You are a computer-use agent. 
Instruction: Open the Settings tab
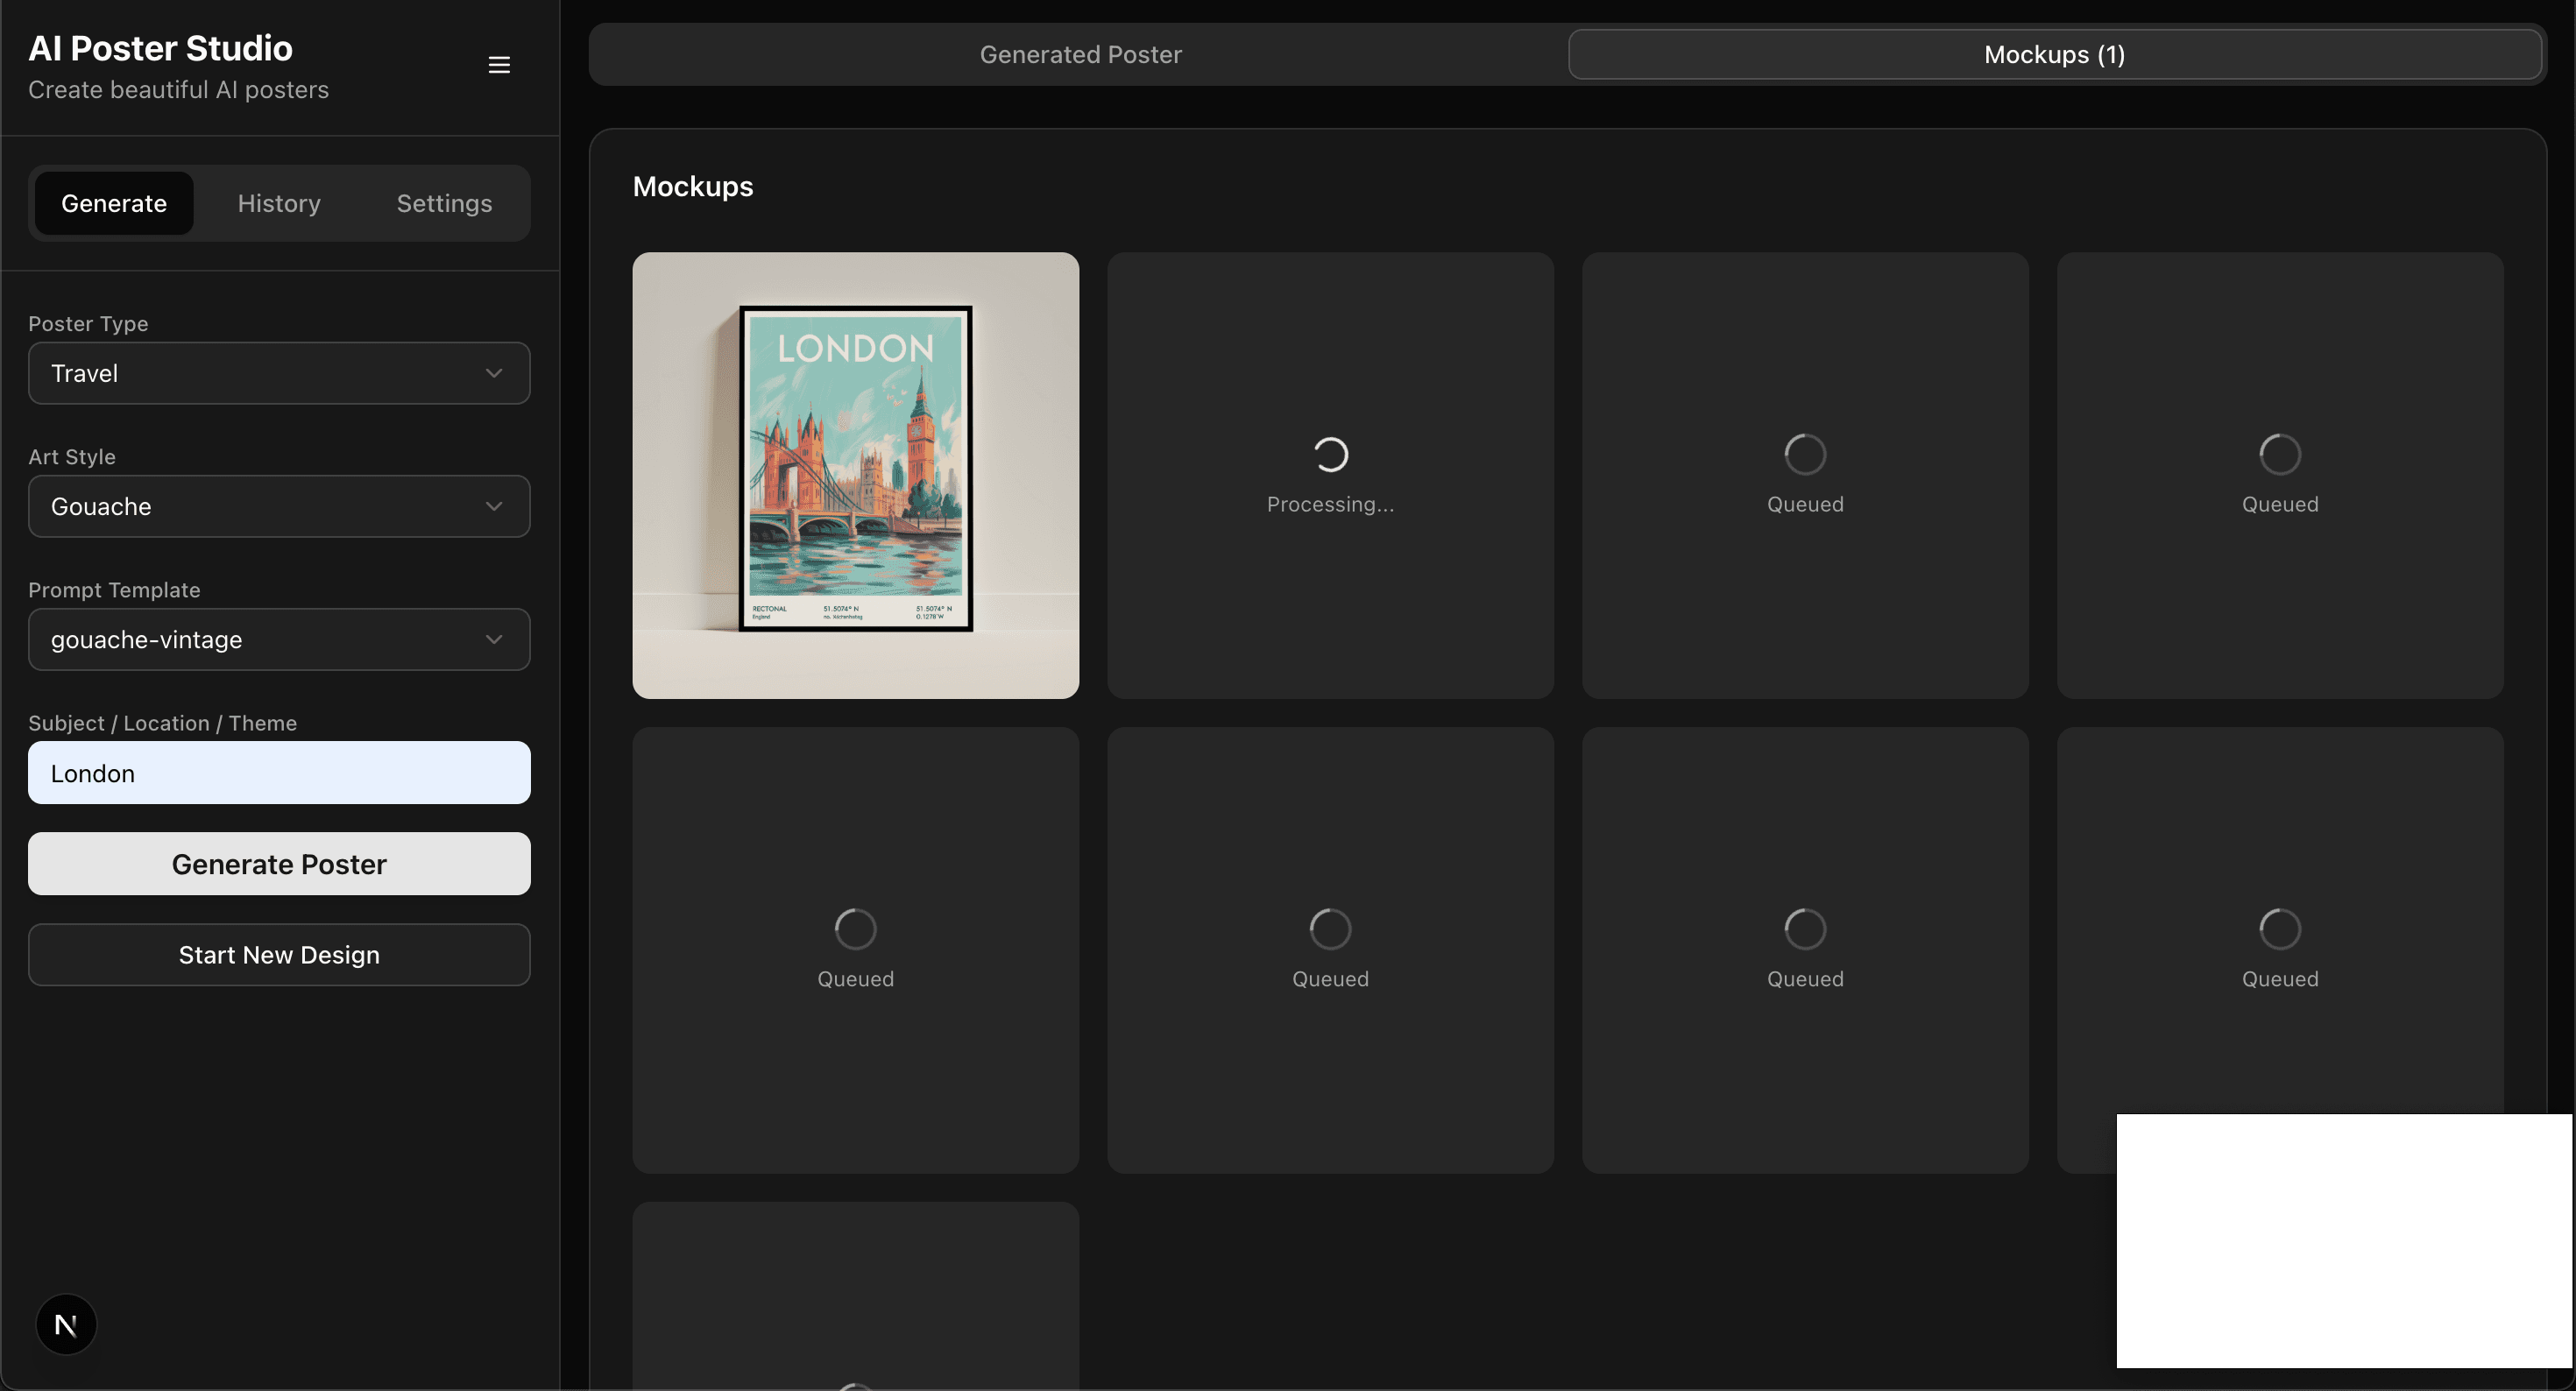coord(444,203)
